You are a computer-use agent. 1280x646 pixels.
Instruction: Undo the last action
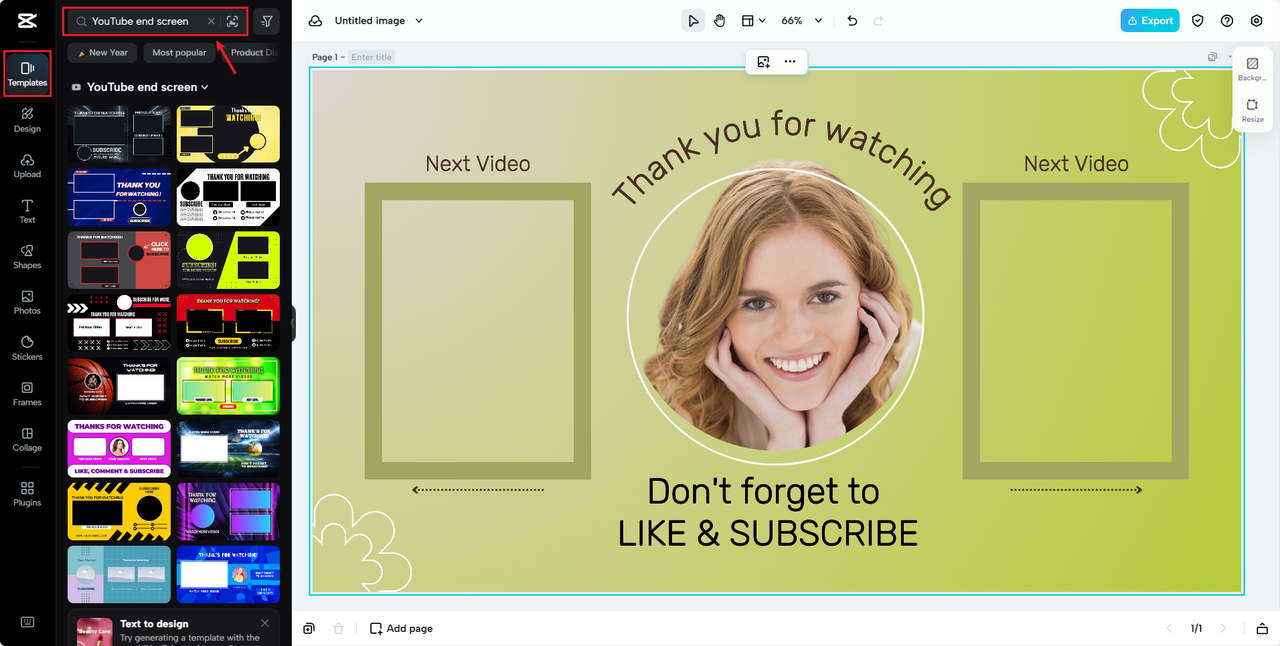point(852,20)
